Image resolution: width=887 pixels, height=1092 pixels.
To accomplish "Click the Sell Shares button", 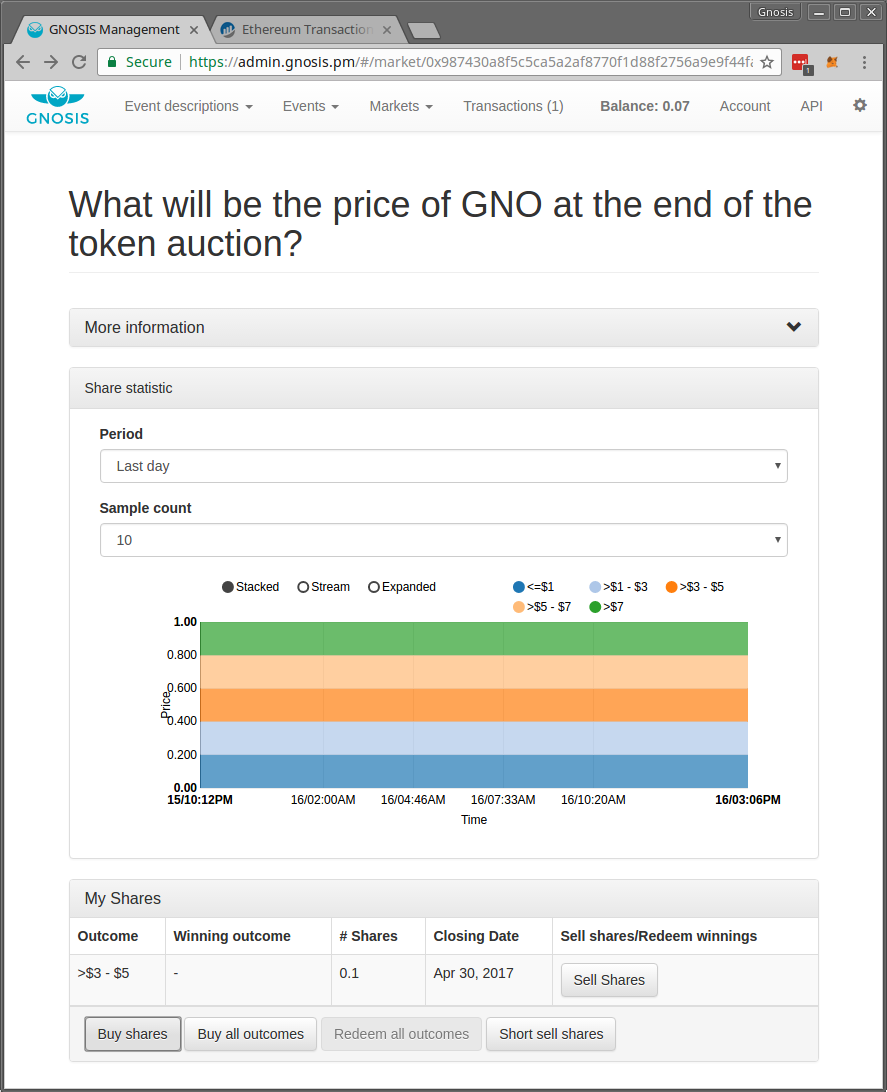I will 609,980.
